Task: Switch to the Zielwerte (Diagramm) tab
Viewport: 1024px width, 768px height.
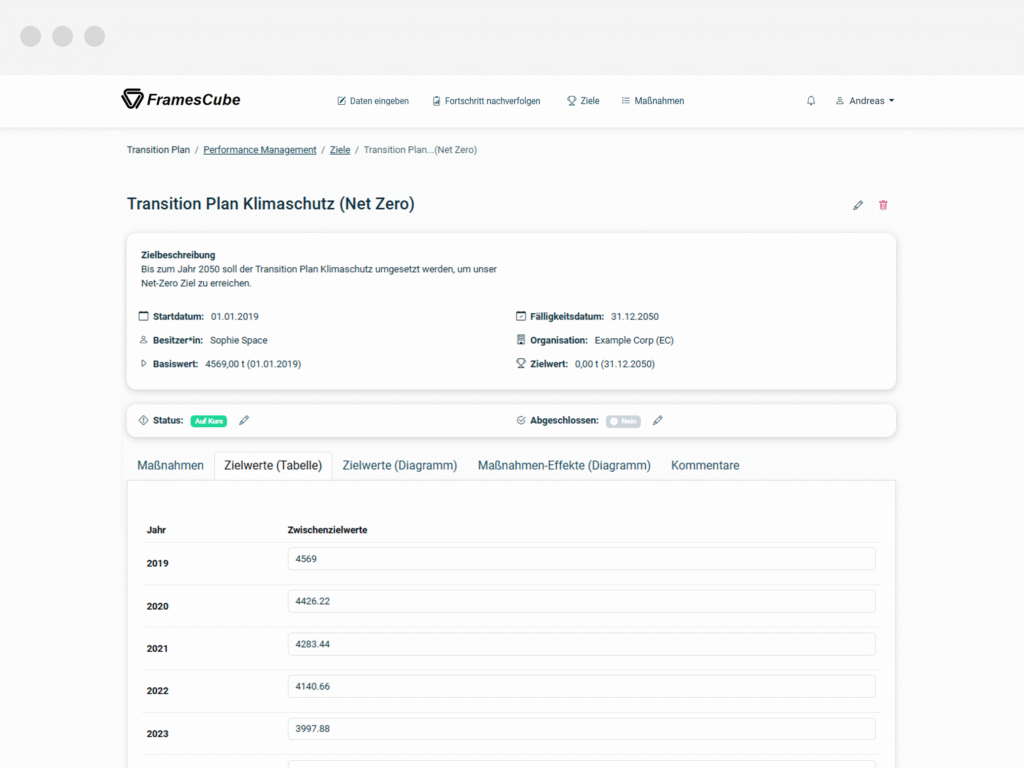Action: click(x=400, y=466)
